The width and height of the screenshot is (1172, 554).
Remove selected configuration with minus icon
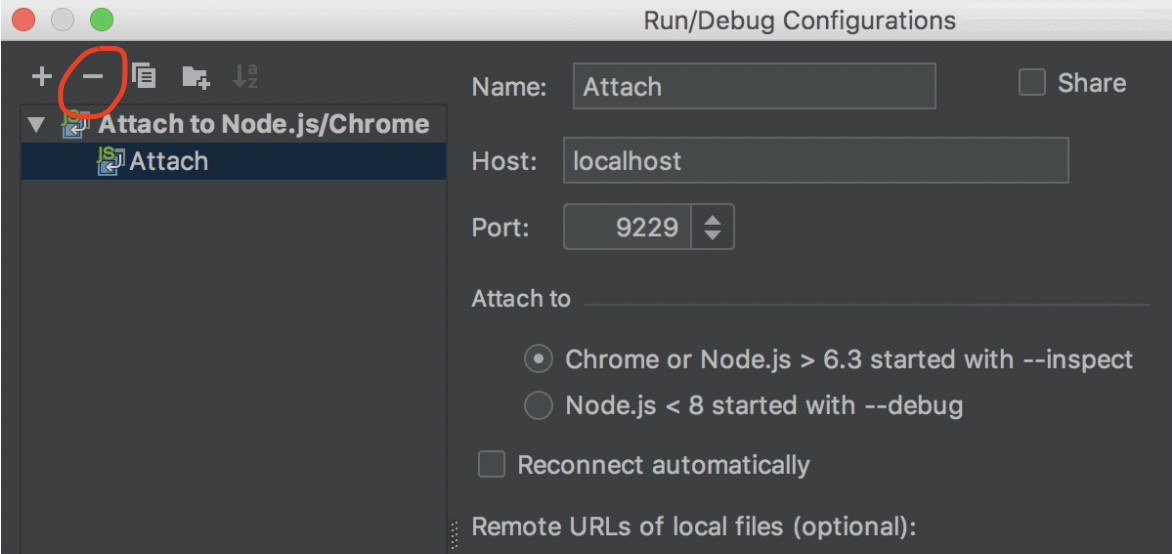[x=92, y=76]
